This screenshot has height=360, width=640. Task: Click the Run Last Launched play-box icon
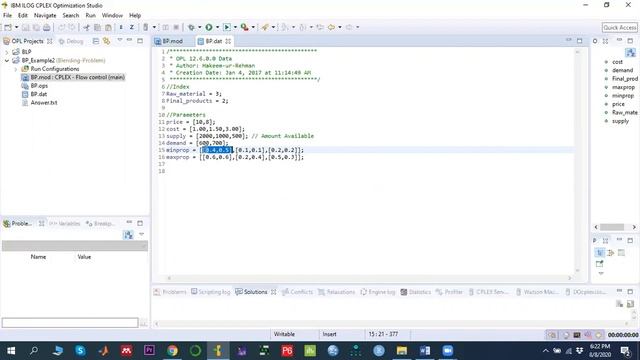point(227,27)
